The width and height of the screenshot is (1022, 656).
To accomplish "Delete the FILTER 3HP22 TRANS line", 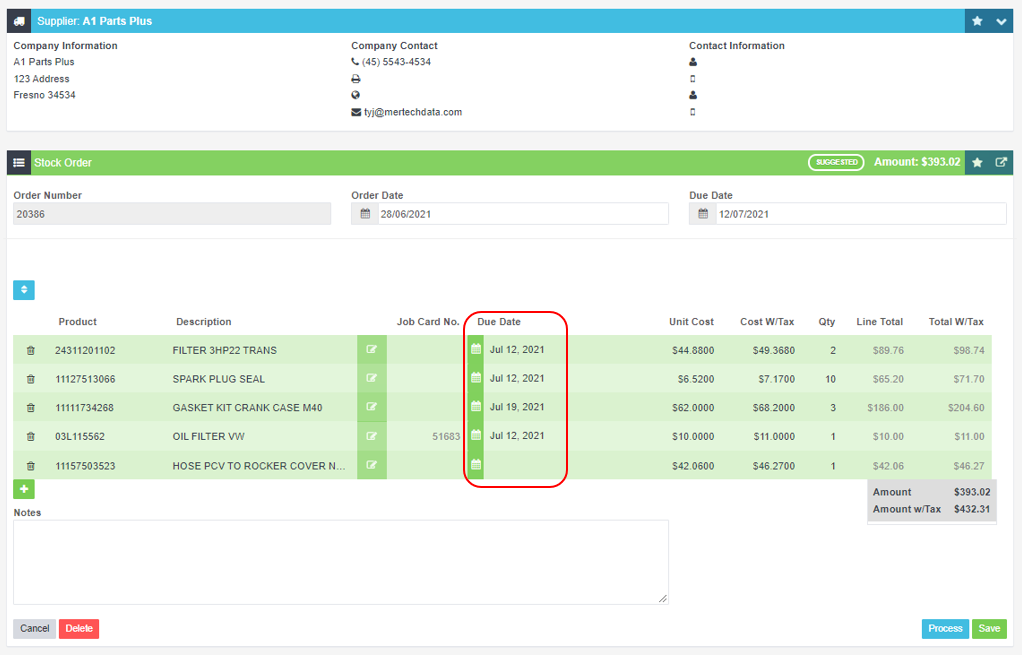I will 31,350.
